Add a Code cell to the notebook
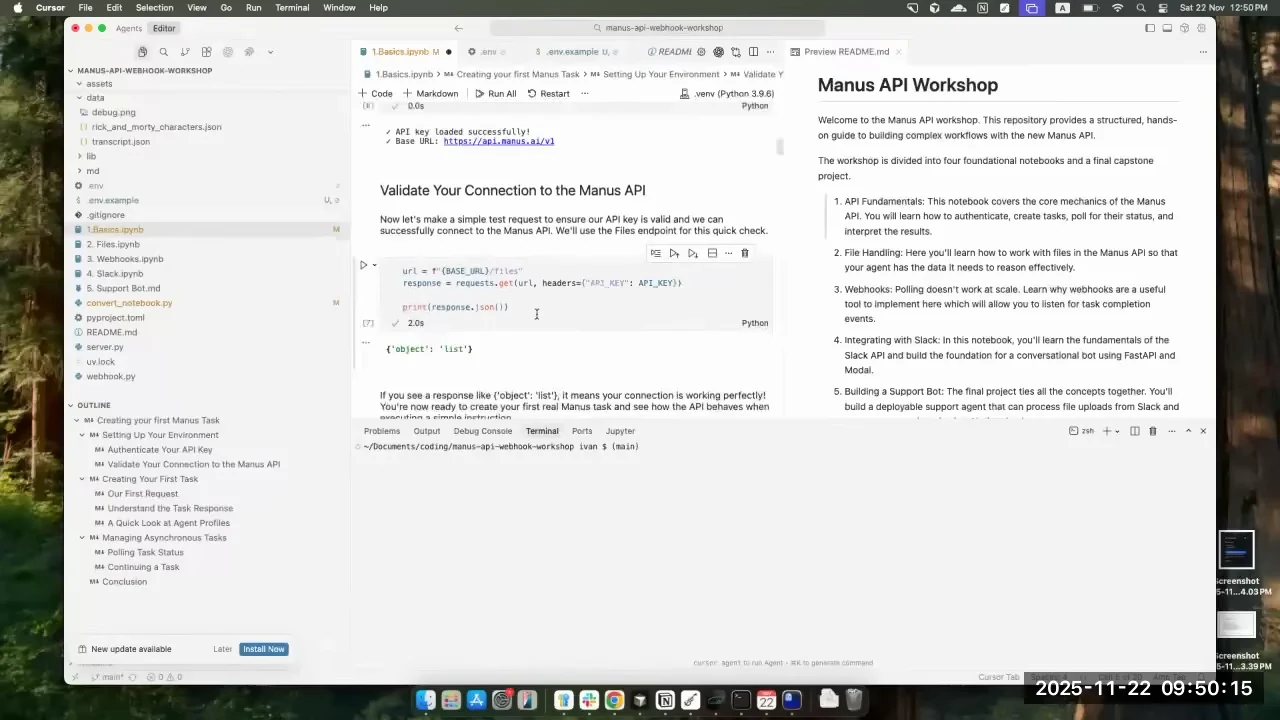The image size is (1280, 720). click(376, 93)
